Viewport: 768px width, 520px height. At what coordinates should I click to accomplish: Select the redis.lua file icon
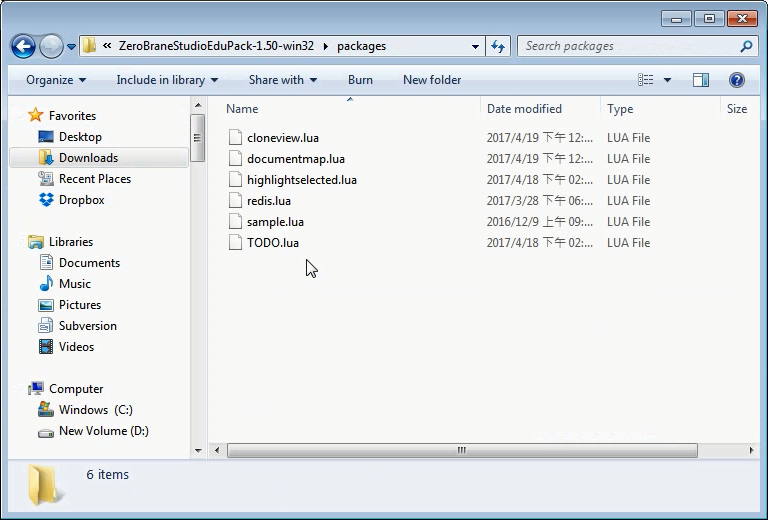236,201
